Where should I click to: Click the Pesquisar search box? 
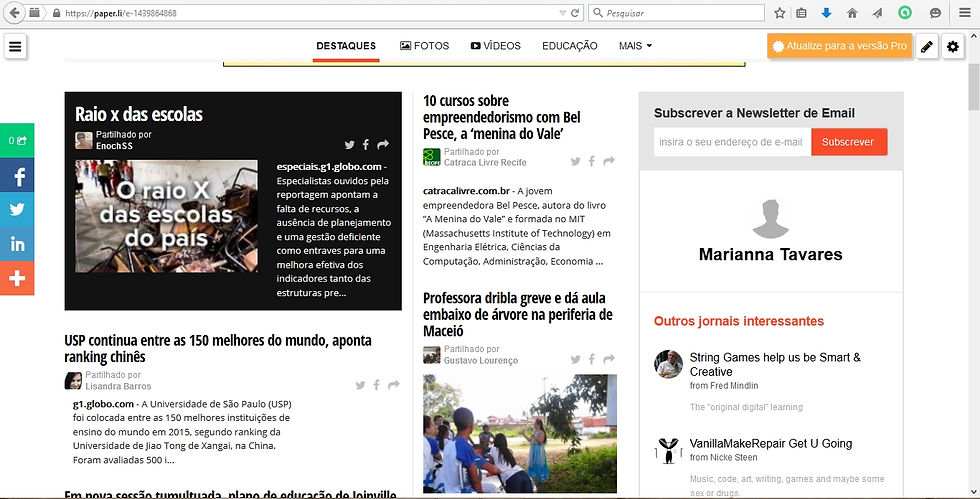tap(676, 13)
